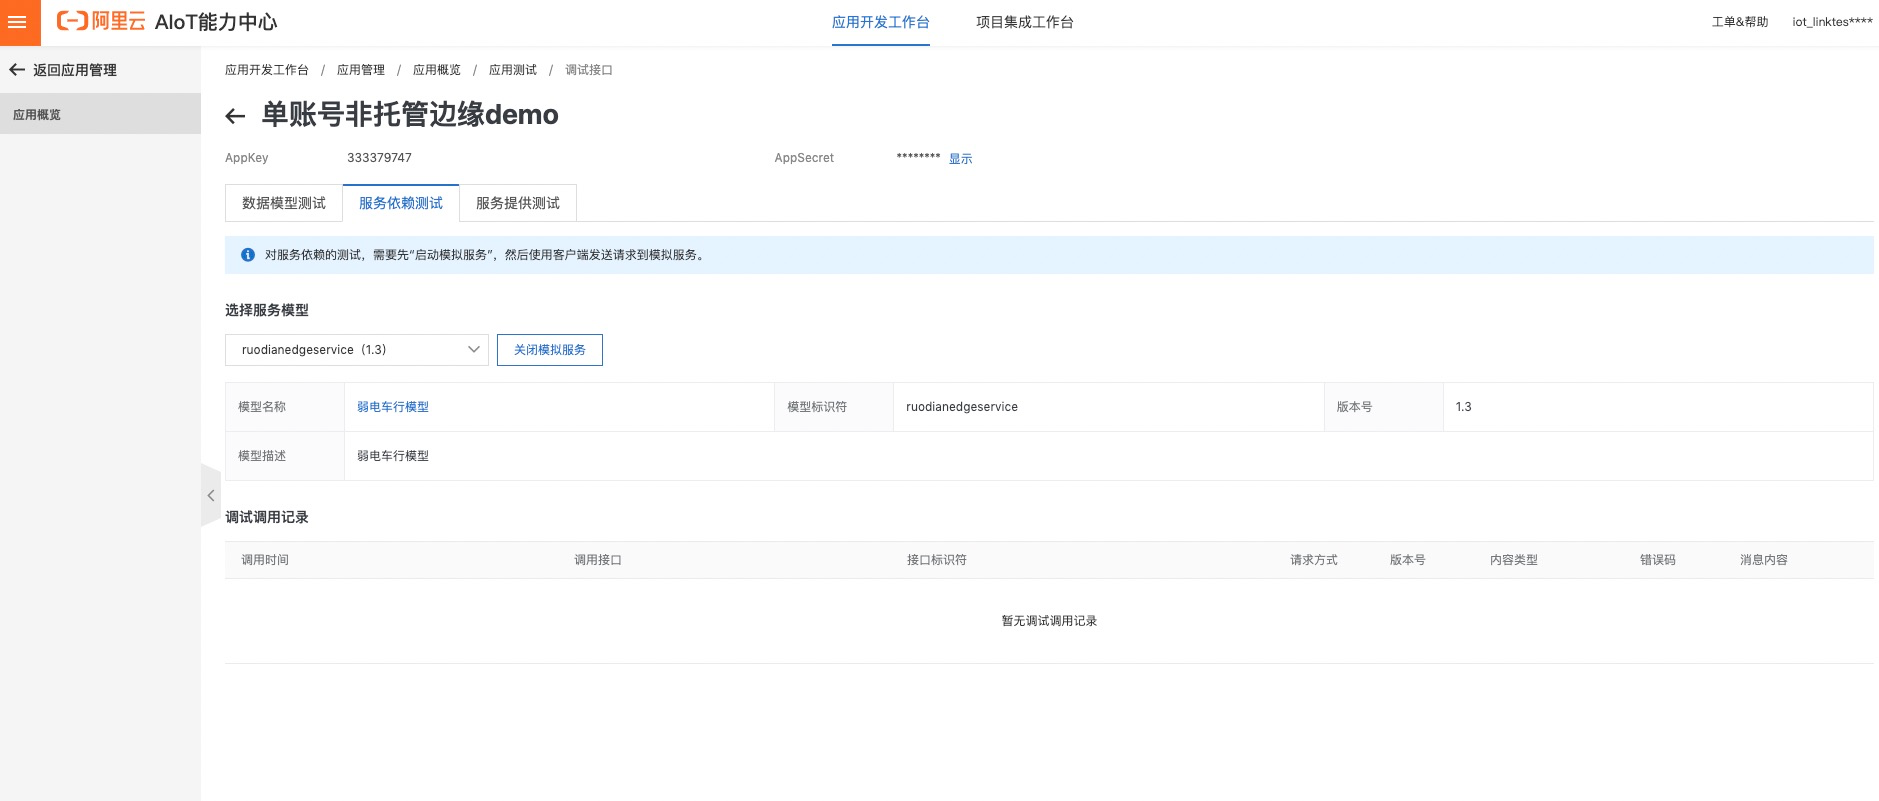Click 返回应用管理 text

point(75,70)
